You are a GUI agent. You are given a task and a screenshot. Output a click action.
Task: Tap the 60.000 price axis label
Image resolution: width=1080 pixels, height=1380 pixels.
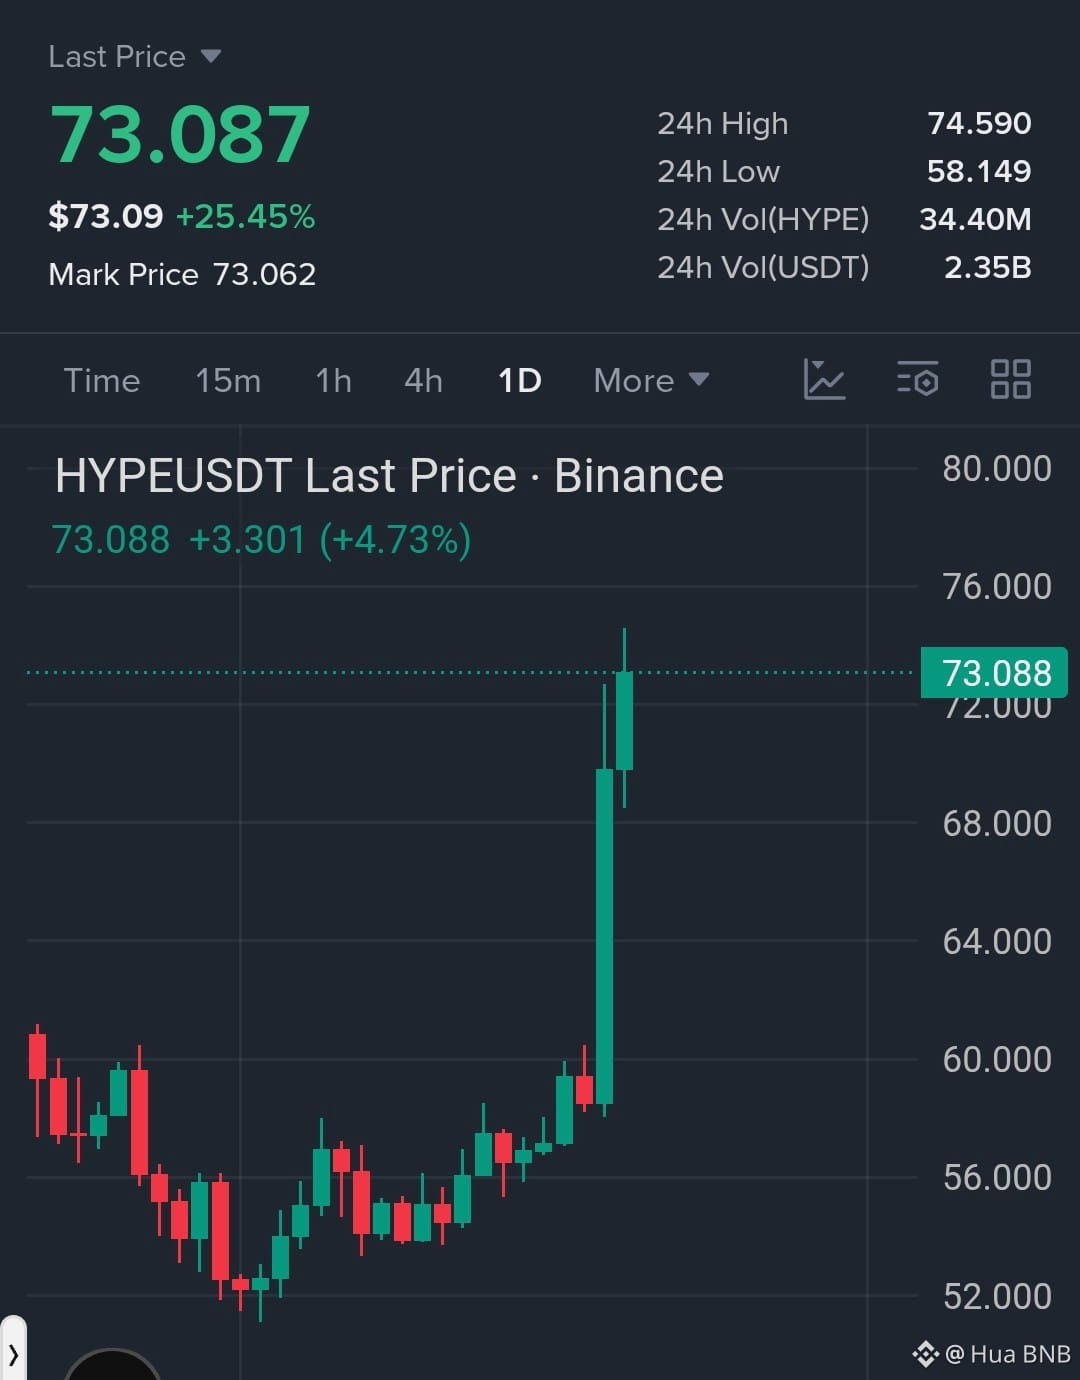pos(997,1059)
